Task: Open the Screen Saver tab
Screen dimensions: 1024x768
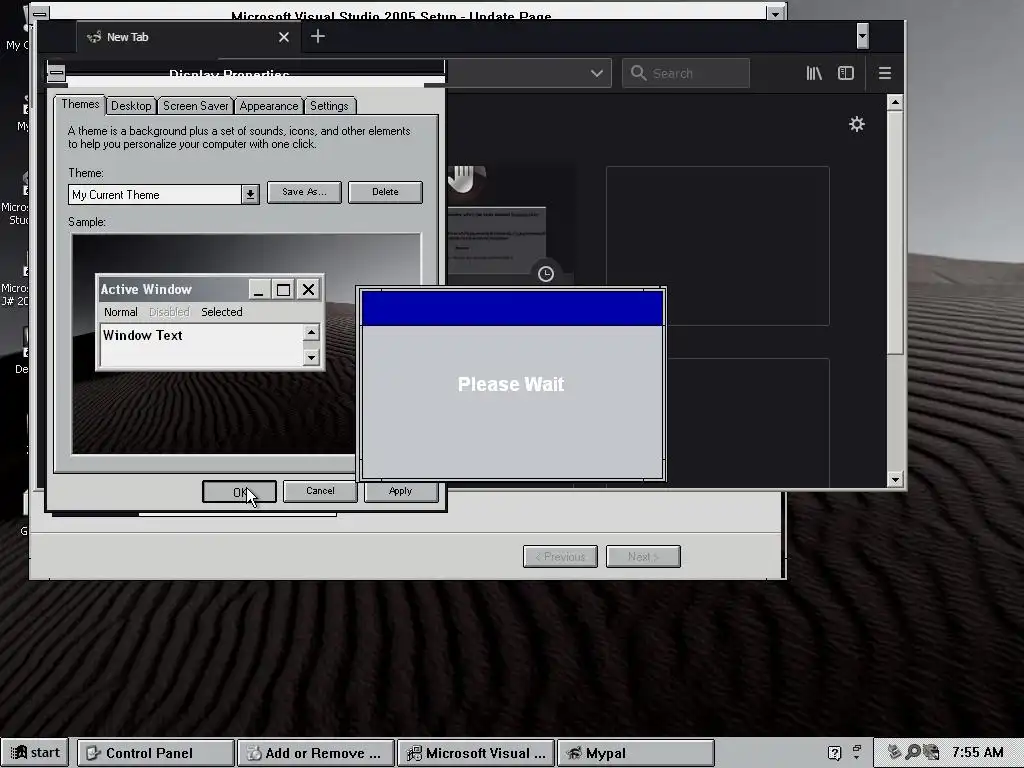Action: 195,106
